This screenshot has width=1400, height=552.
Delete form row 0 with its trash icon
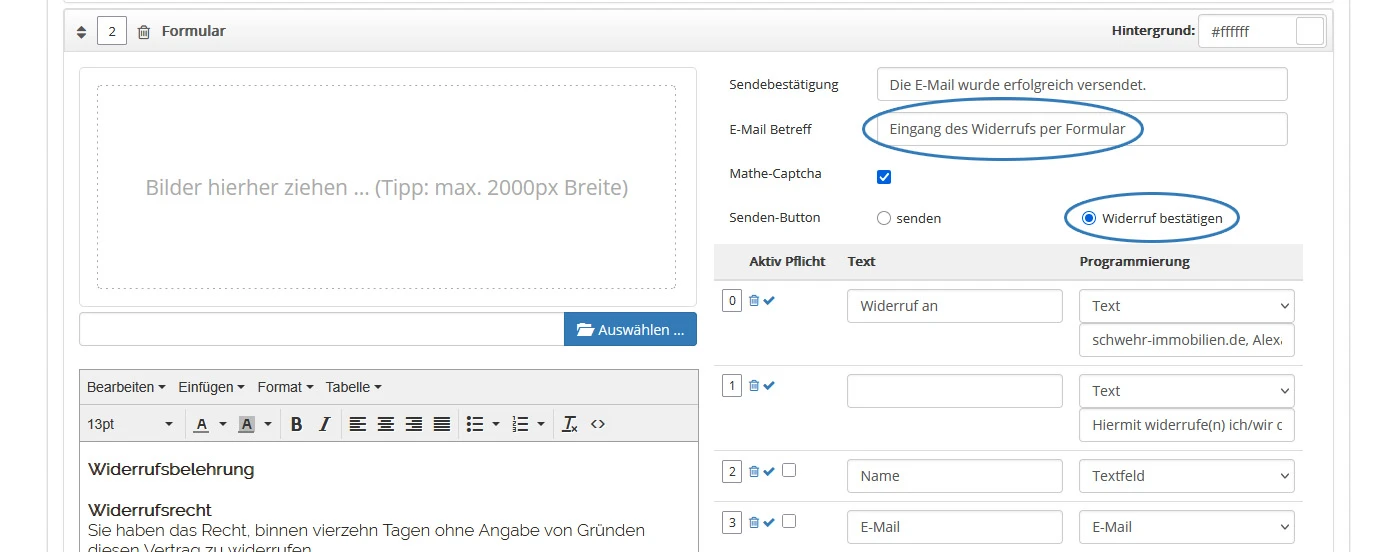(754, 300)
